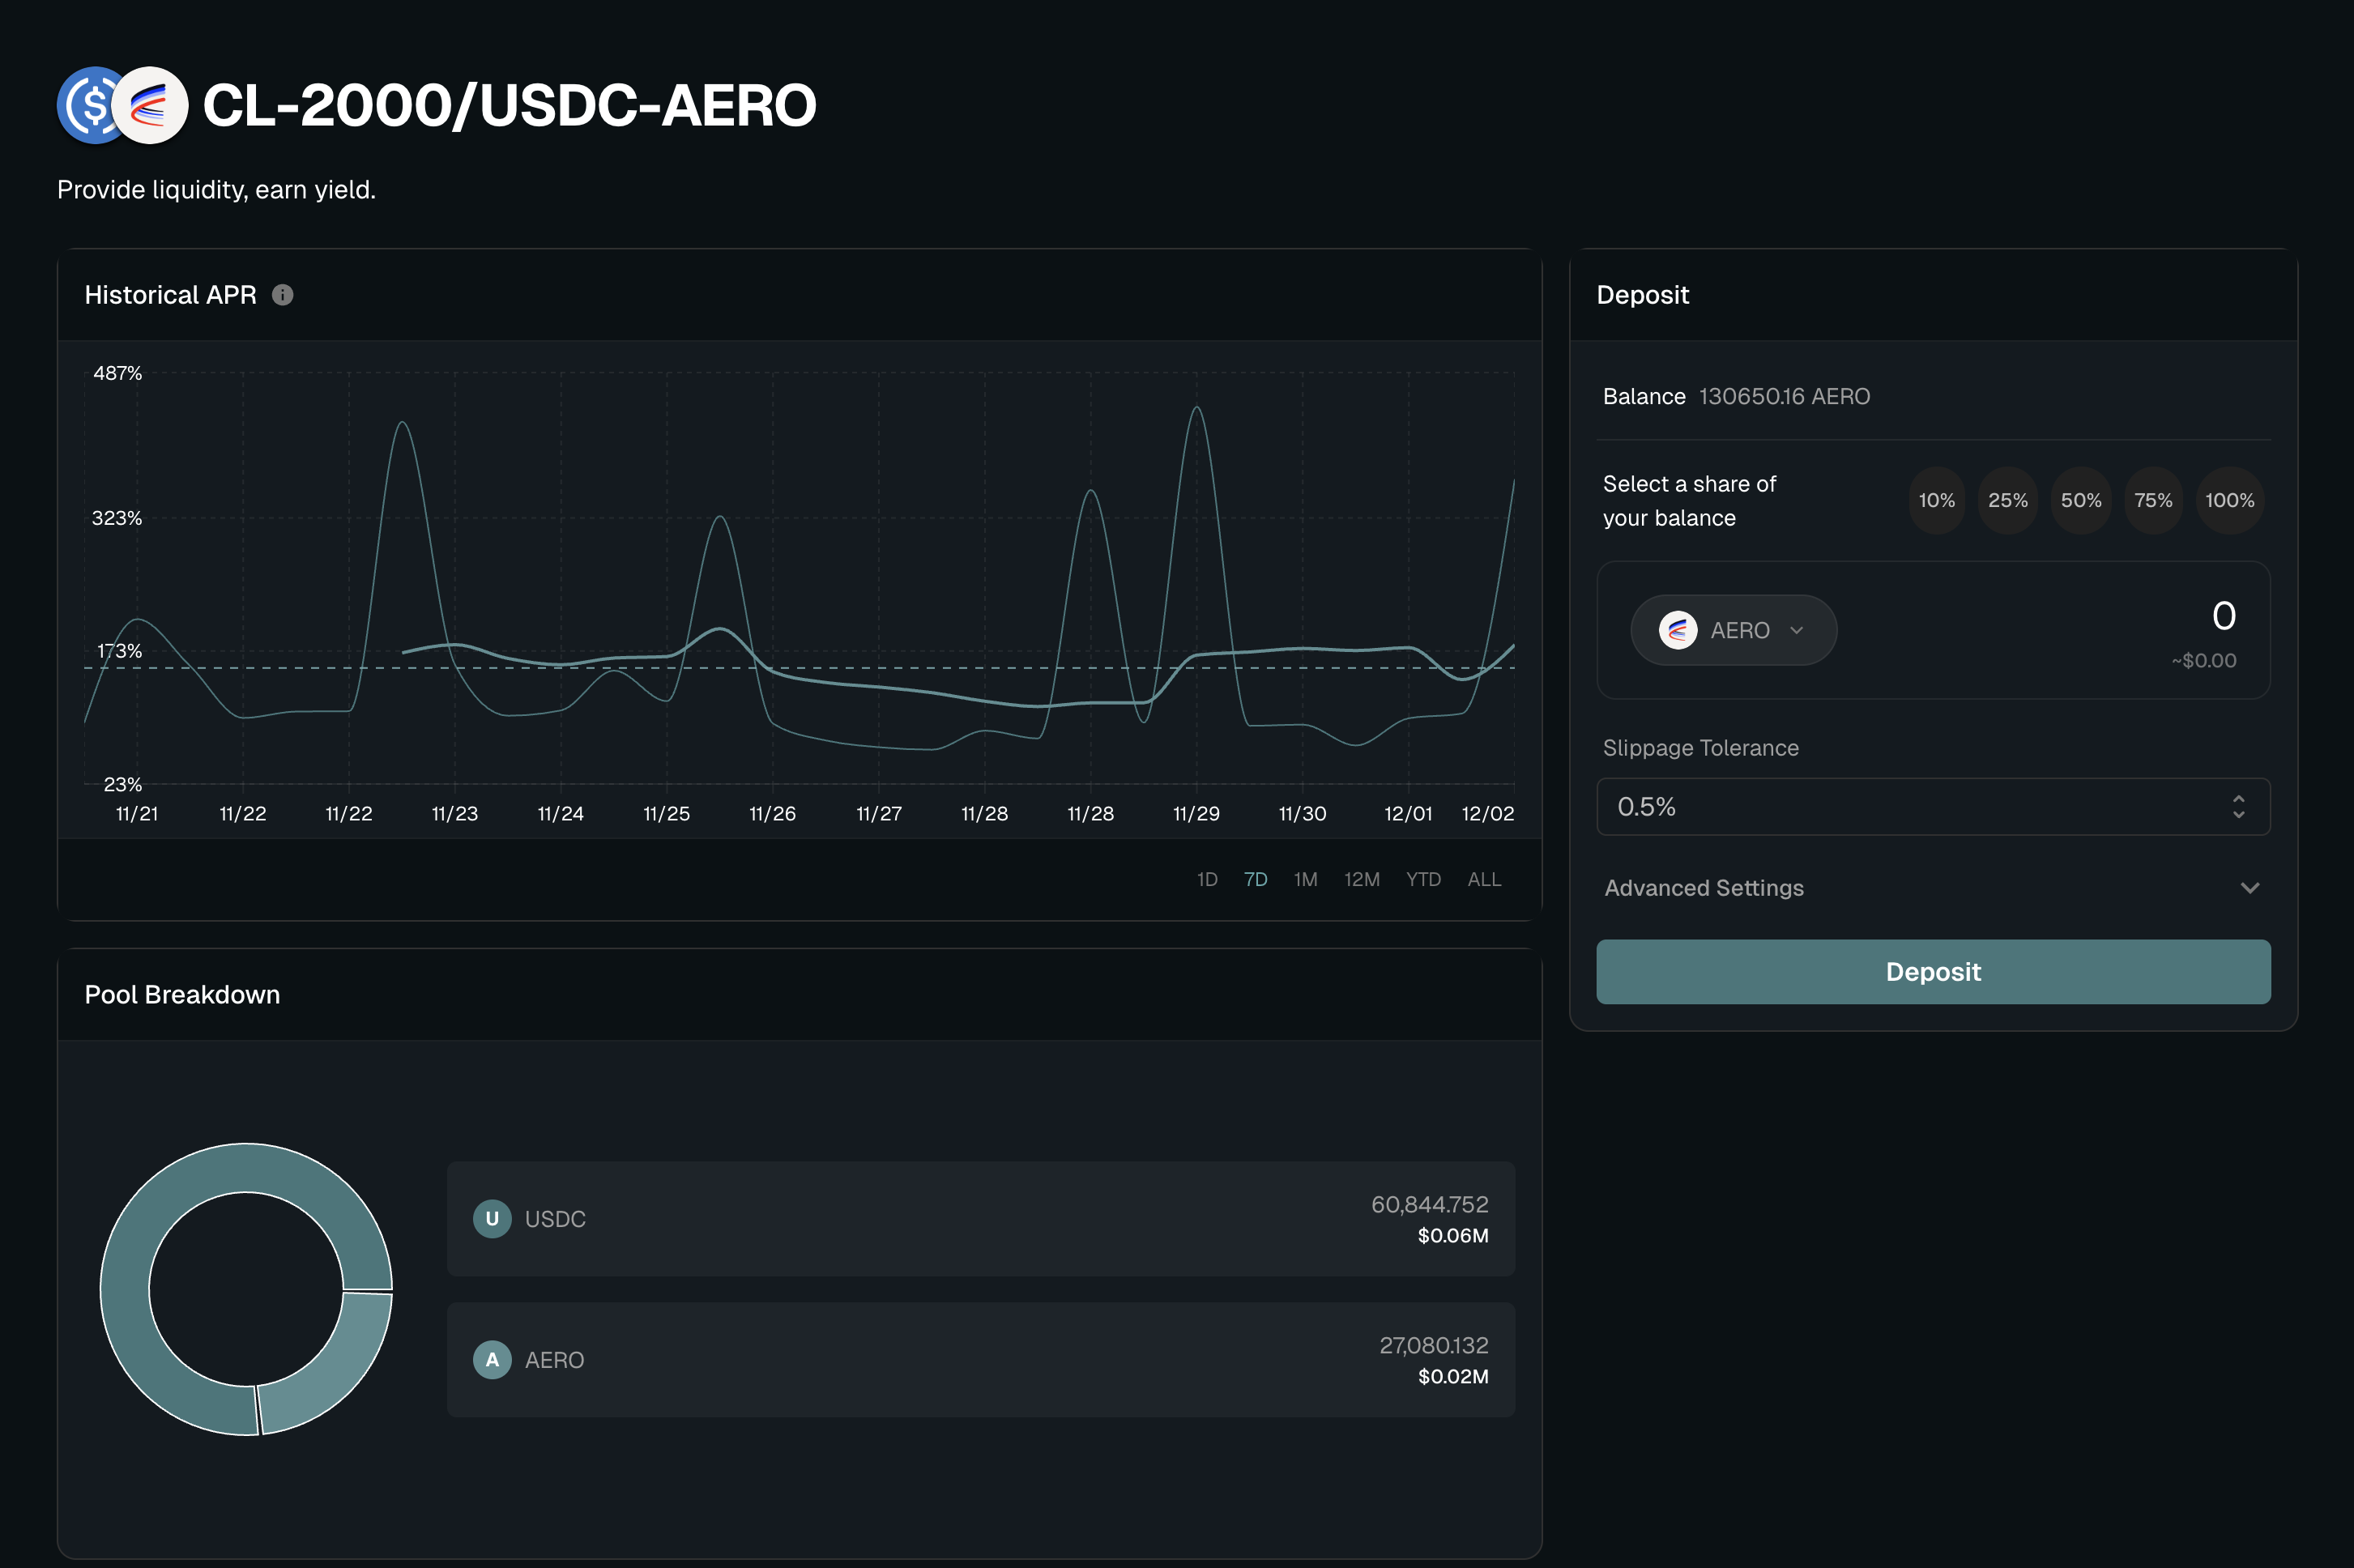
Task: Select 50% share of balance
Action: (2081, 501)
